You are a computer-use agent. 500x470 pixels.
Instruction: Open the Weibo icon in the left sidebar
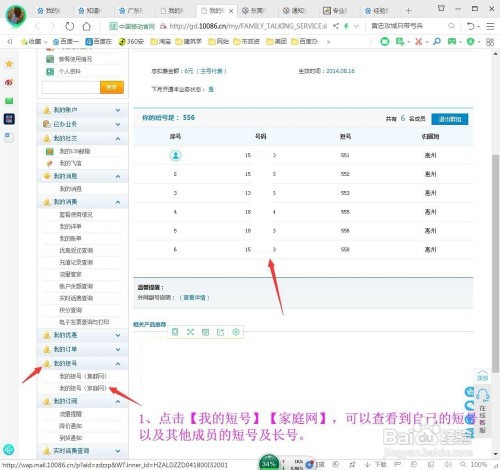9,82
